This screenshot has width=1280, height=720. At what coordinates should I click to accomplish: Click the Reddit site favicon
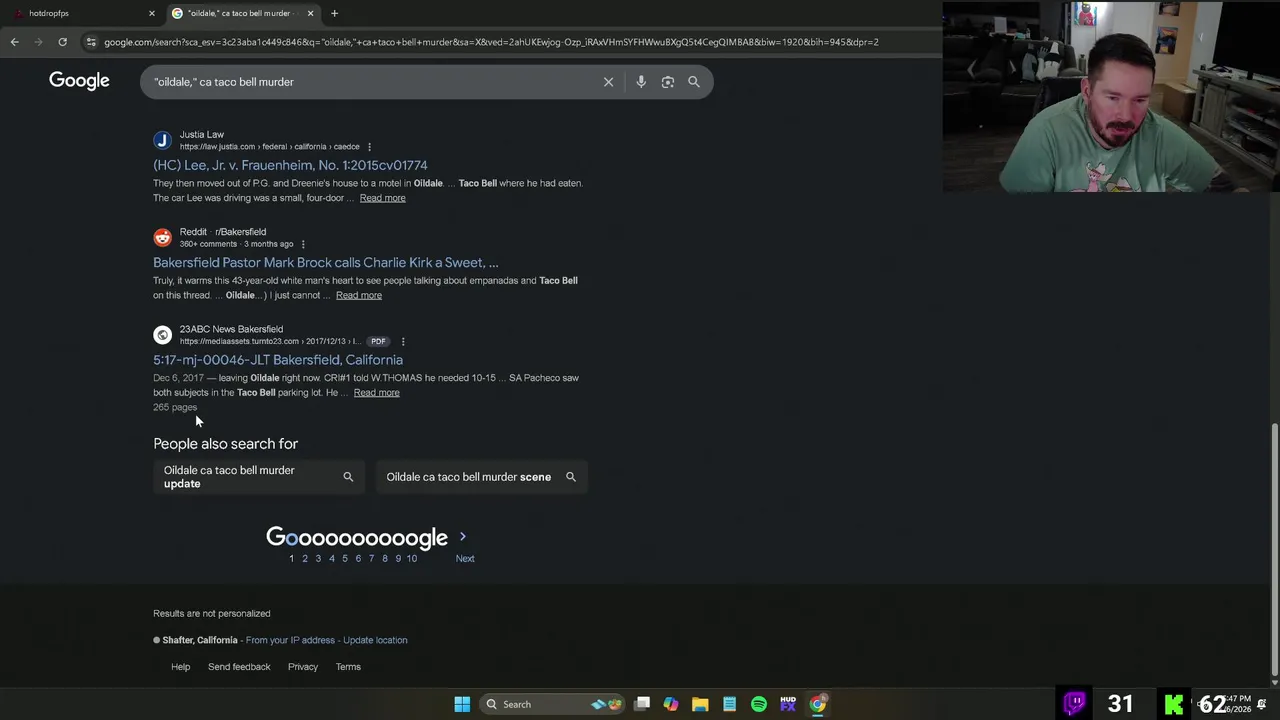click(162, 237)
